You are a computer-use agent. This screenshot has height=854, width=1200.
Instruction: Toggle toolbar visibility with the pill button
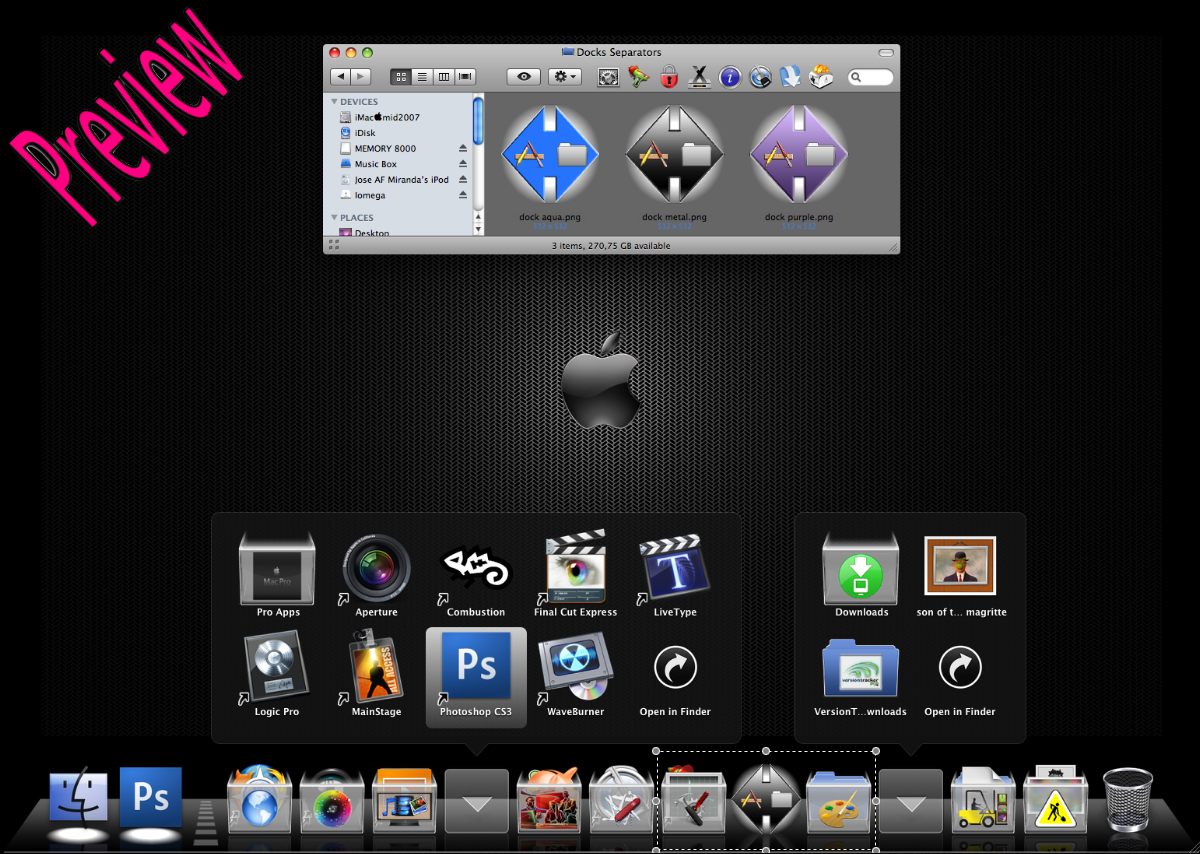(x=886, y=52)
